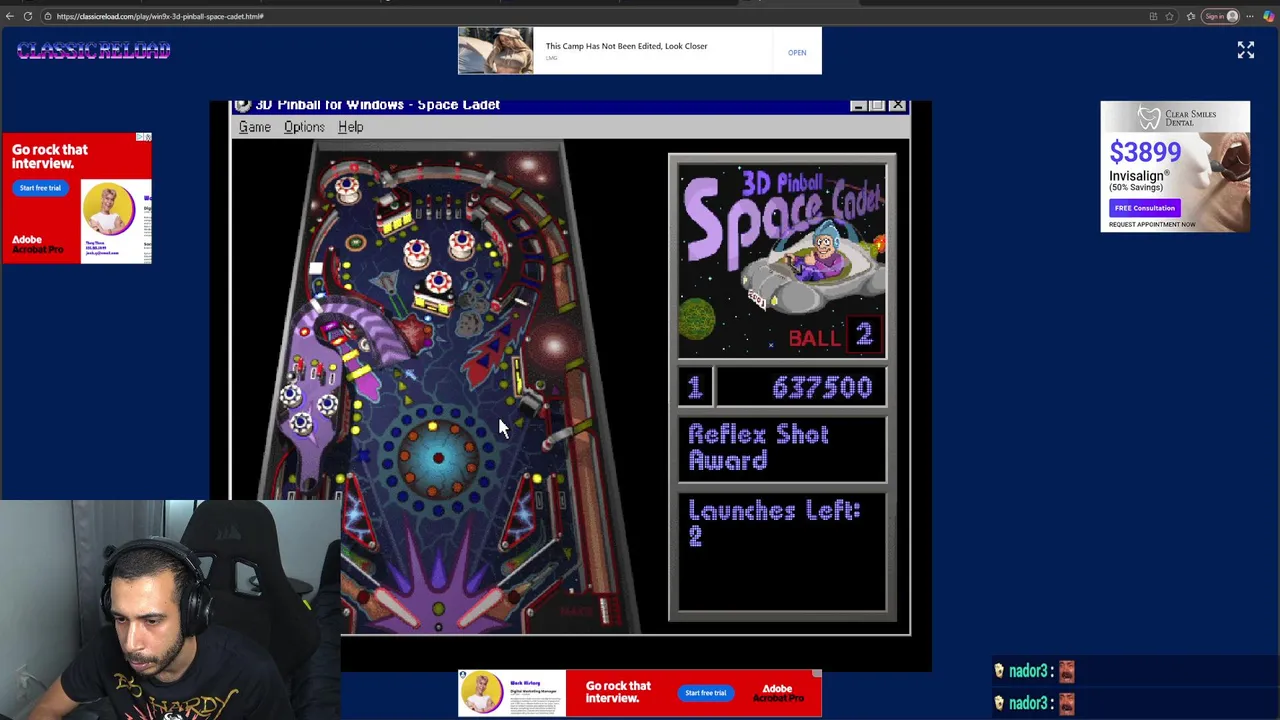
Task: Click the top nador3 chat entry
Action: click(1035, 671)
